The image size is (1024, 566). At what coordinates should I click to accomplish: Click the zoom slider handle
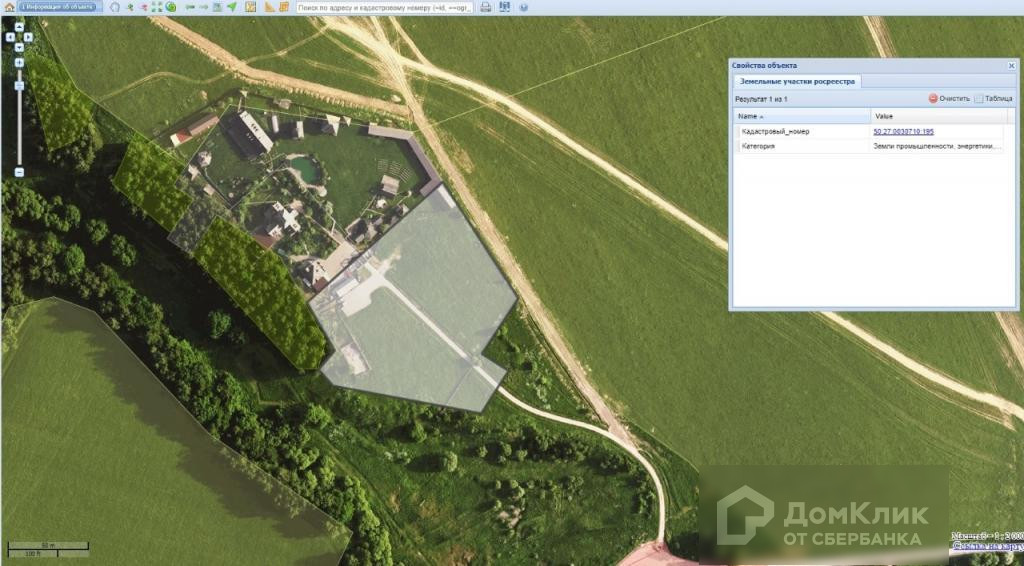click(19, 85)
